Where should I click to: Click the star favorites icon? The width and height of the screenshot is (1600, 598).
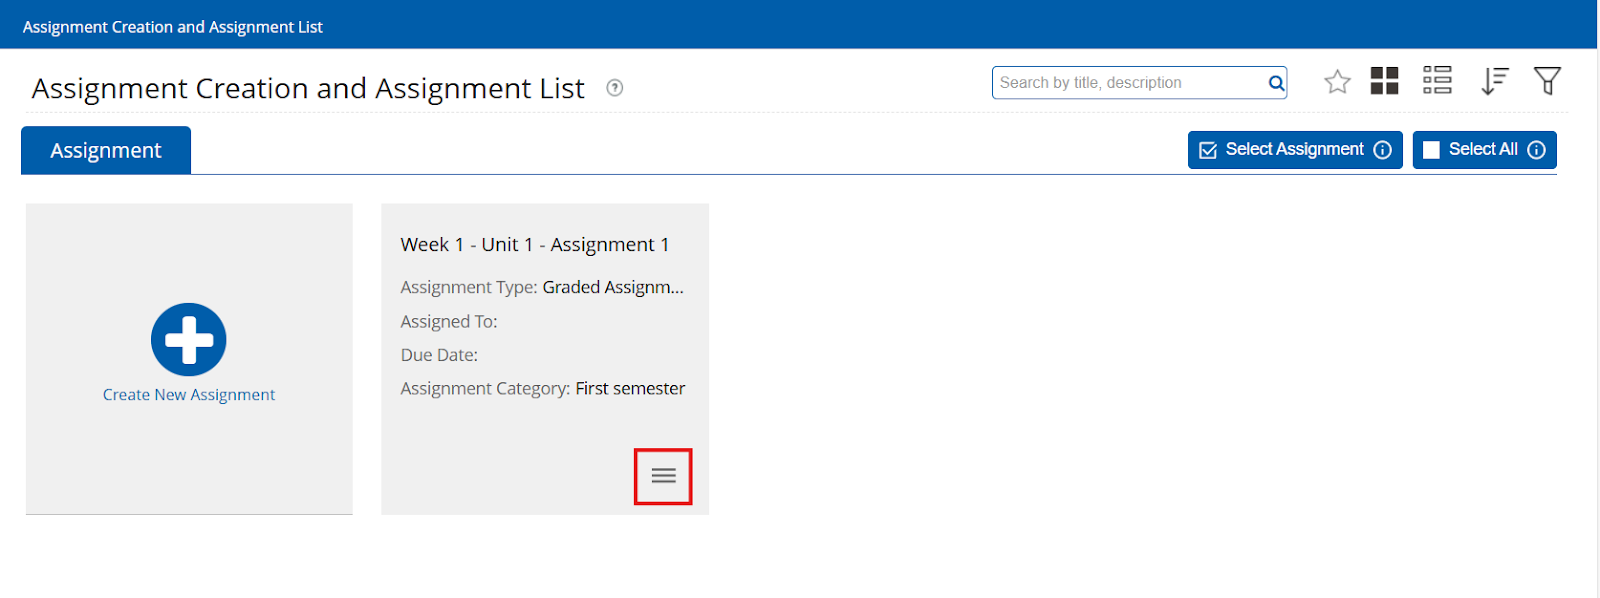(x=1337, y=82)
